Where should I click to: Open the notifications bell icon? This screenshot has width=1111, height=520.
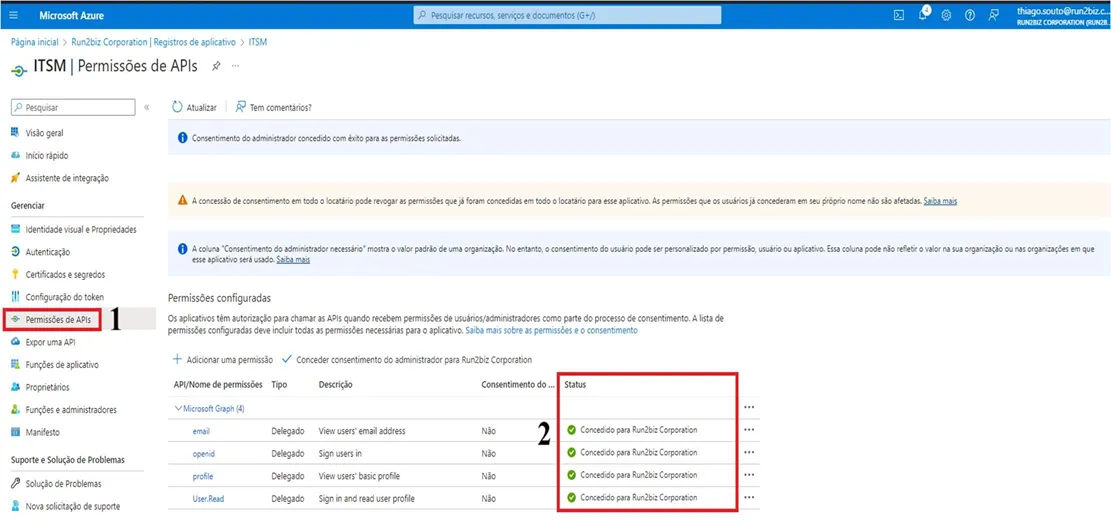coord(923,15)
